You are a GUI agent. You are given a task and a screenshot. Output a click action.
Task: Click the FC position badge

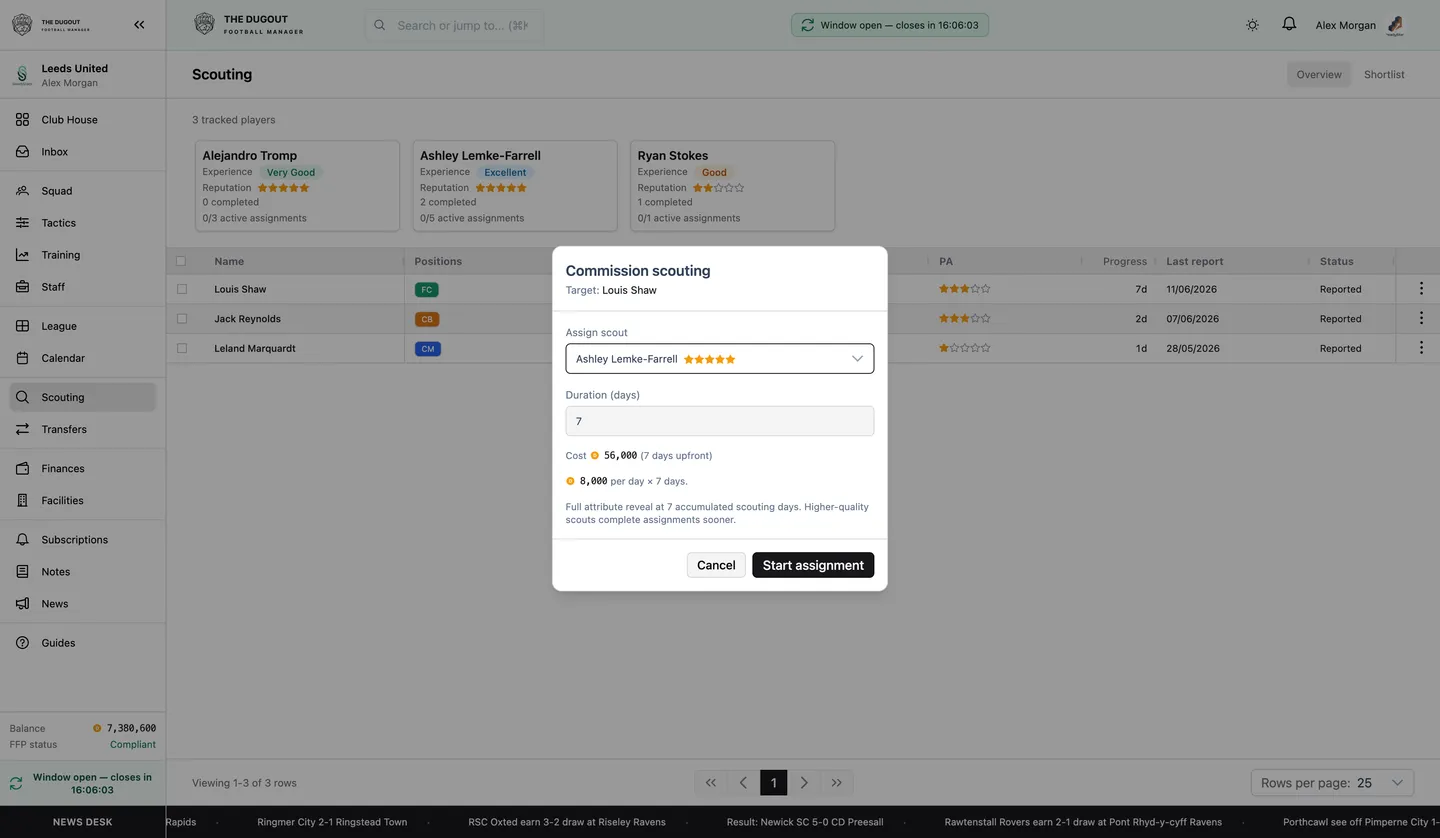coord(427,290)
